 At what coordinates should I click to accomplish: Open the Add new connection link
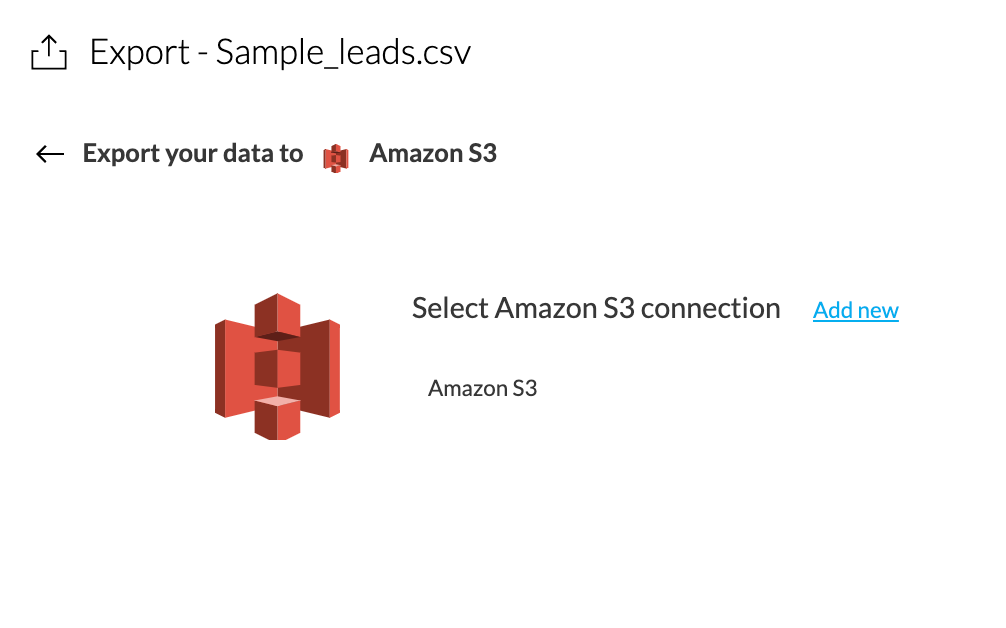tap(856, 310)
